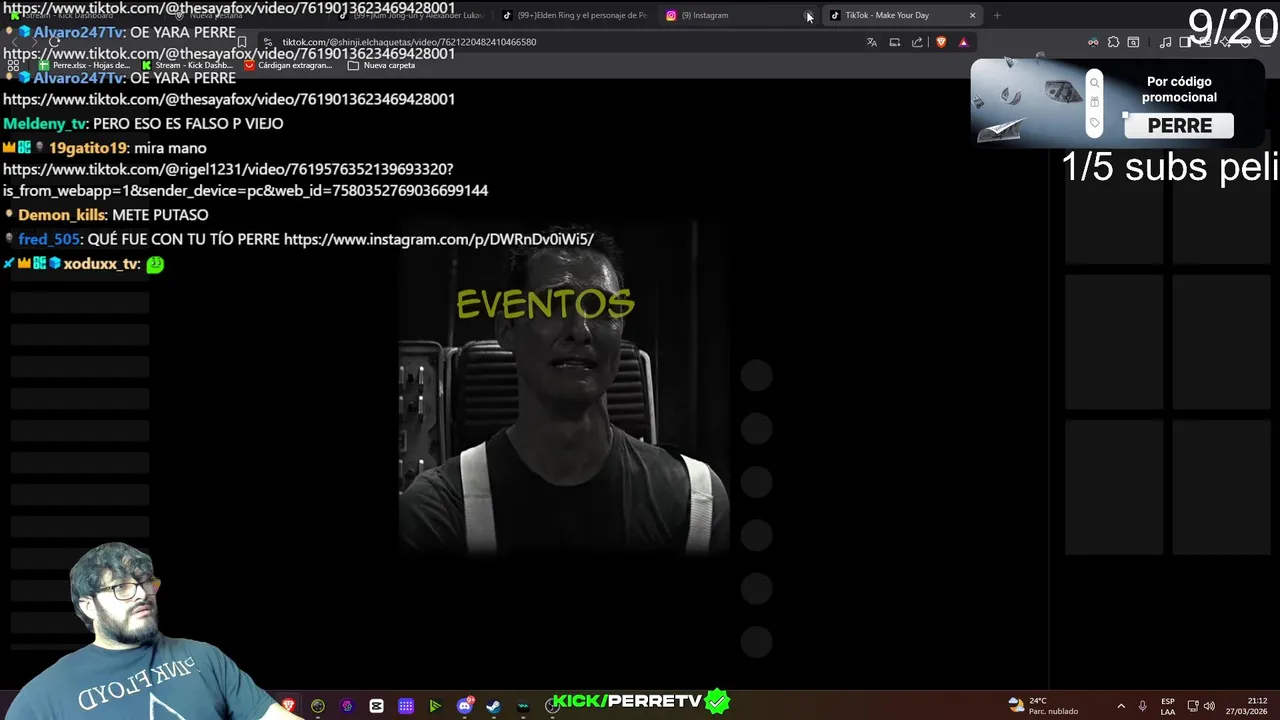Click the Meldeny_tv username in chat
This screenshot has width=1280, height=720.
coord(45,123)
